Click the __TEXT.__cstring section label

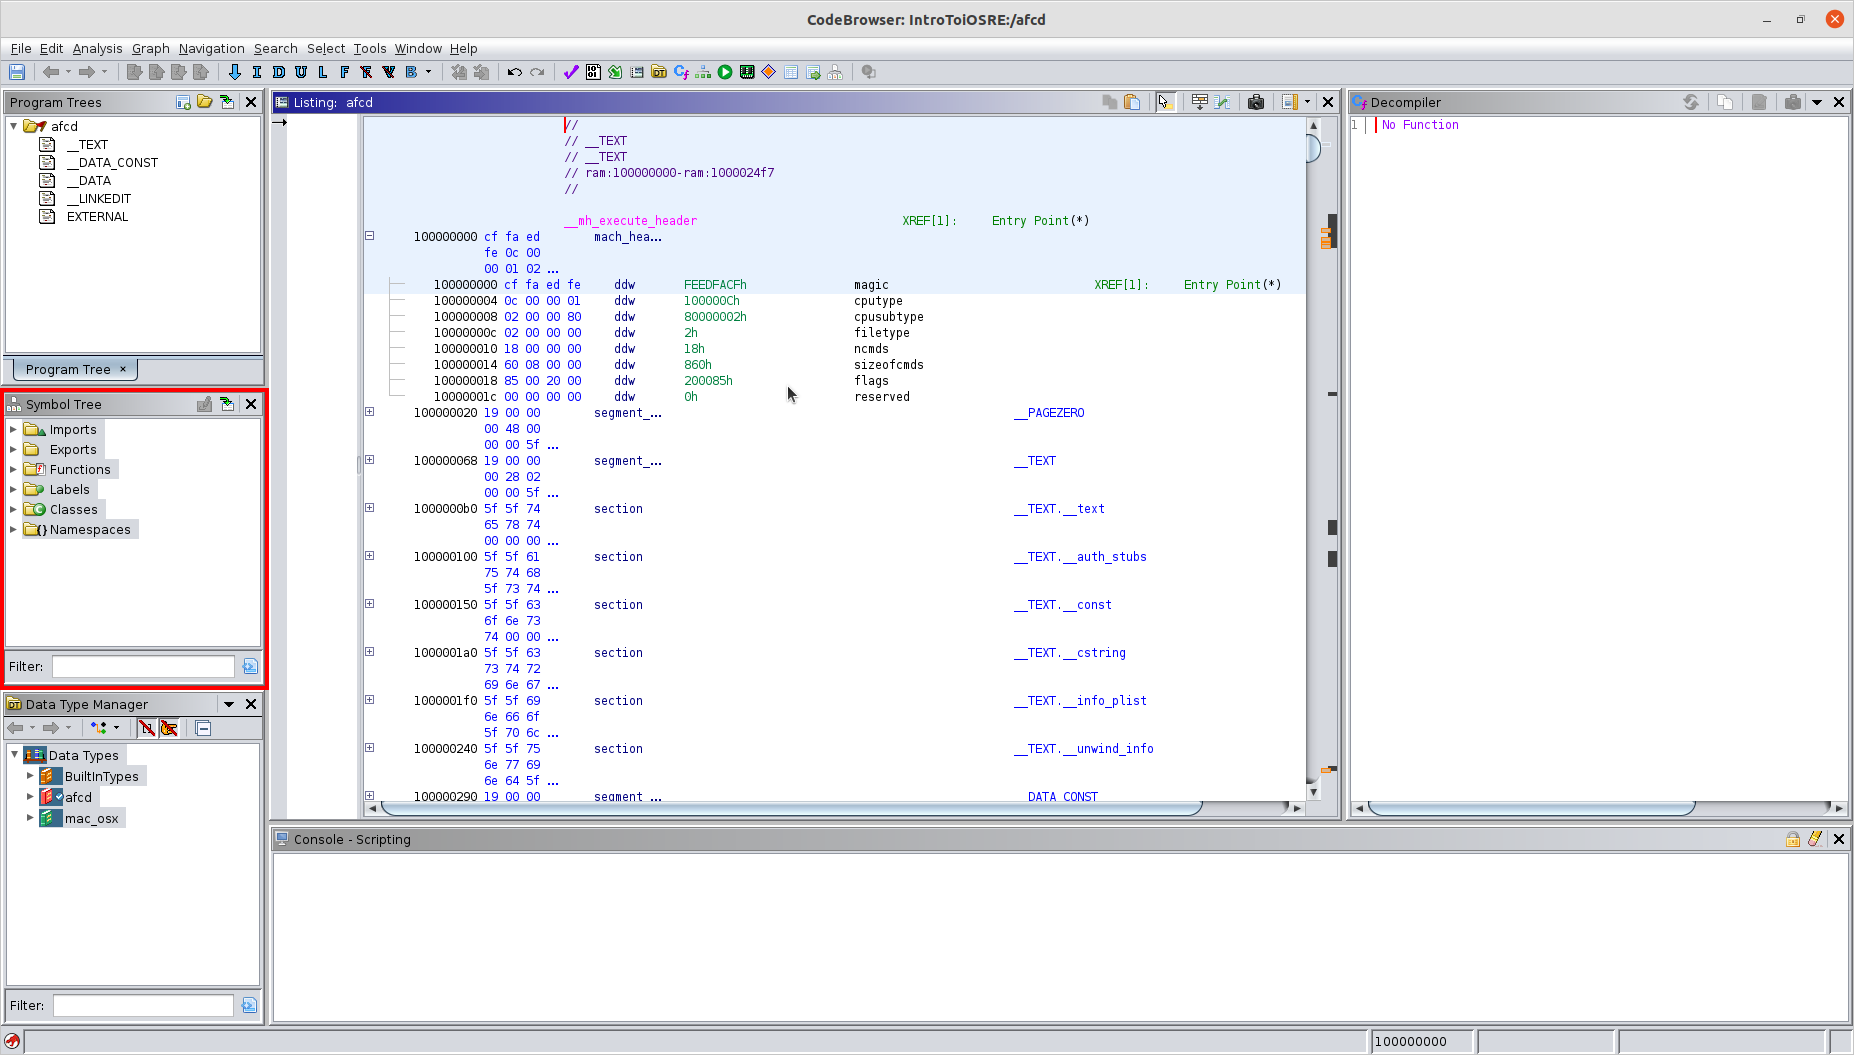[x=1070, y=653]
